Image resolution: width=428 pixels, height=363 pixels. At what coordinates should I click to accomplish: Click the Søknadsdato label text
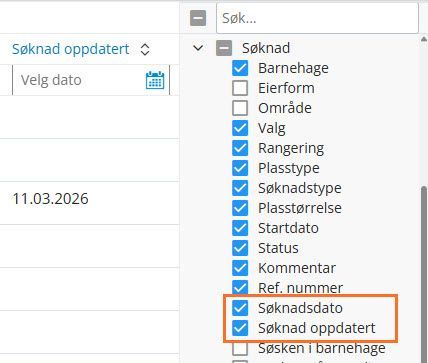[x=300, y=308]
